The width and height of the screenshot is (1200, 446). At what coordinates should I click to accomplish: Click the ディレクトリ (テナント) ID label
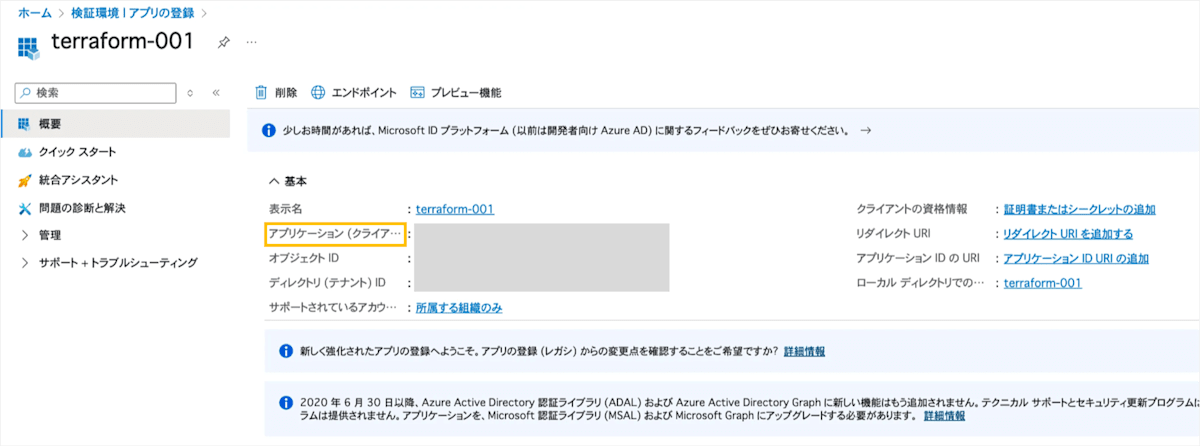327,283
